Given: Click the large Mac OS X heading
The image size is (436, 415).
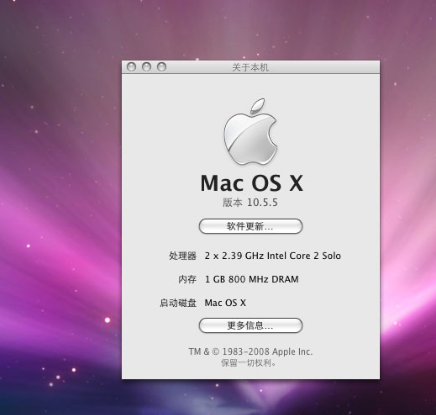Looking at the screenshot, I should (x=252, y=183).
